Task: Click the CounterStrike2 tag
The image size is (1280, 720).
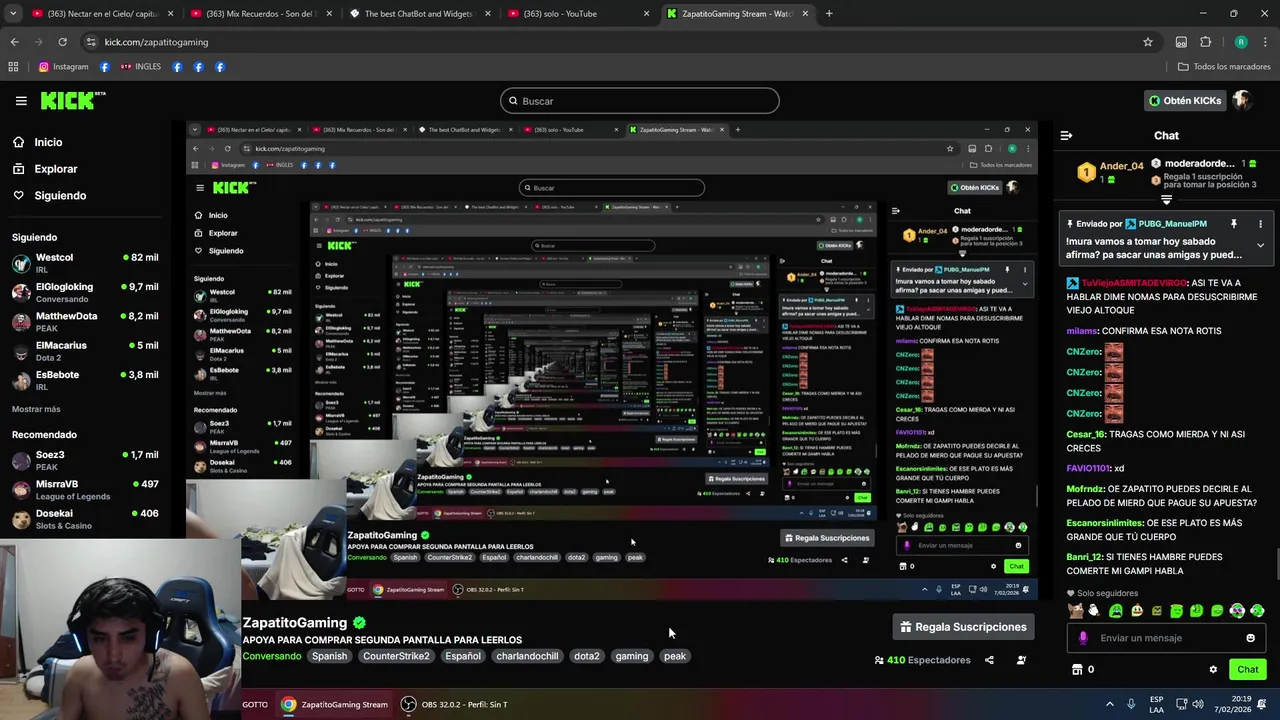Action: [396, 656]
